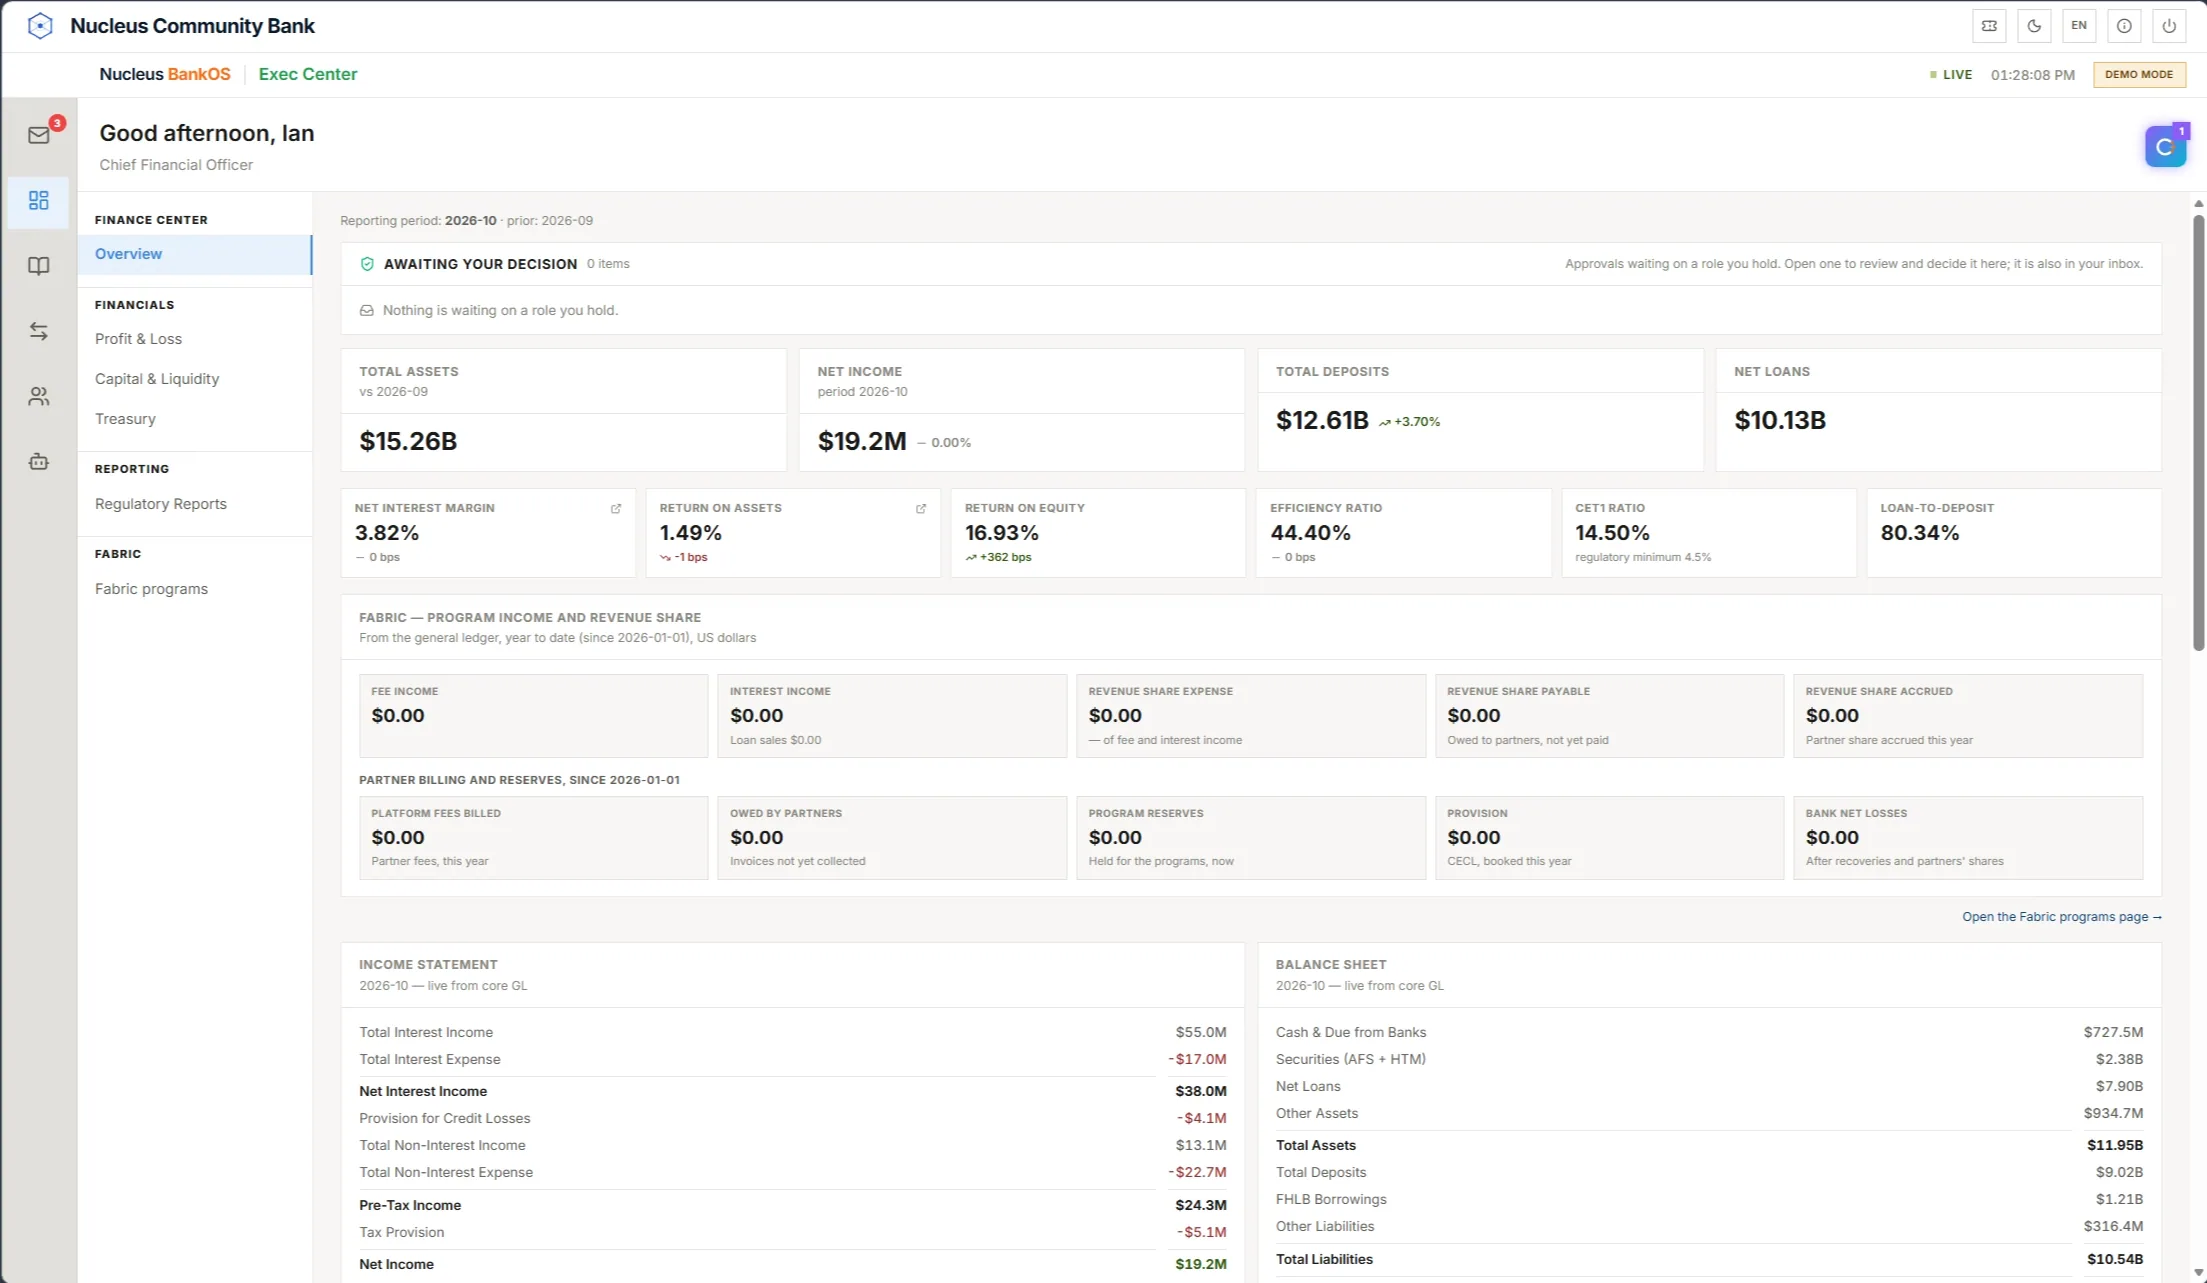The width and height of the screenshot is (2207, 1283).
Task: Change language with EN button
Action: (2079, 26)
